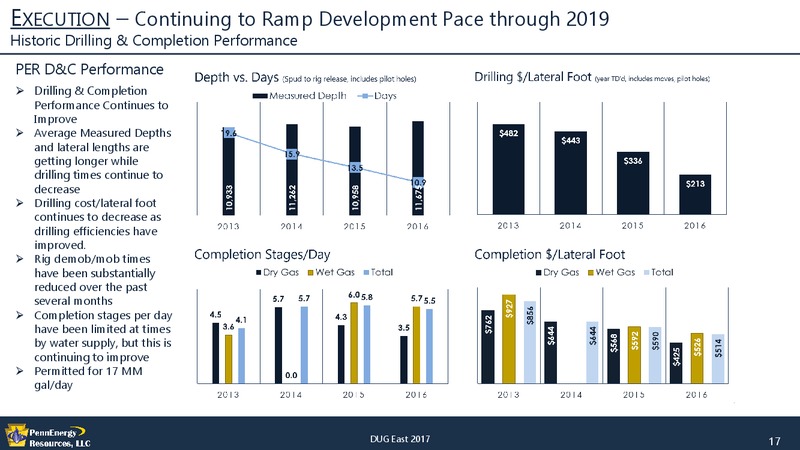Select the $336 drilling cost bar
This screenshot has height=450, width=800.
click(633, 183)
